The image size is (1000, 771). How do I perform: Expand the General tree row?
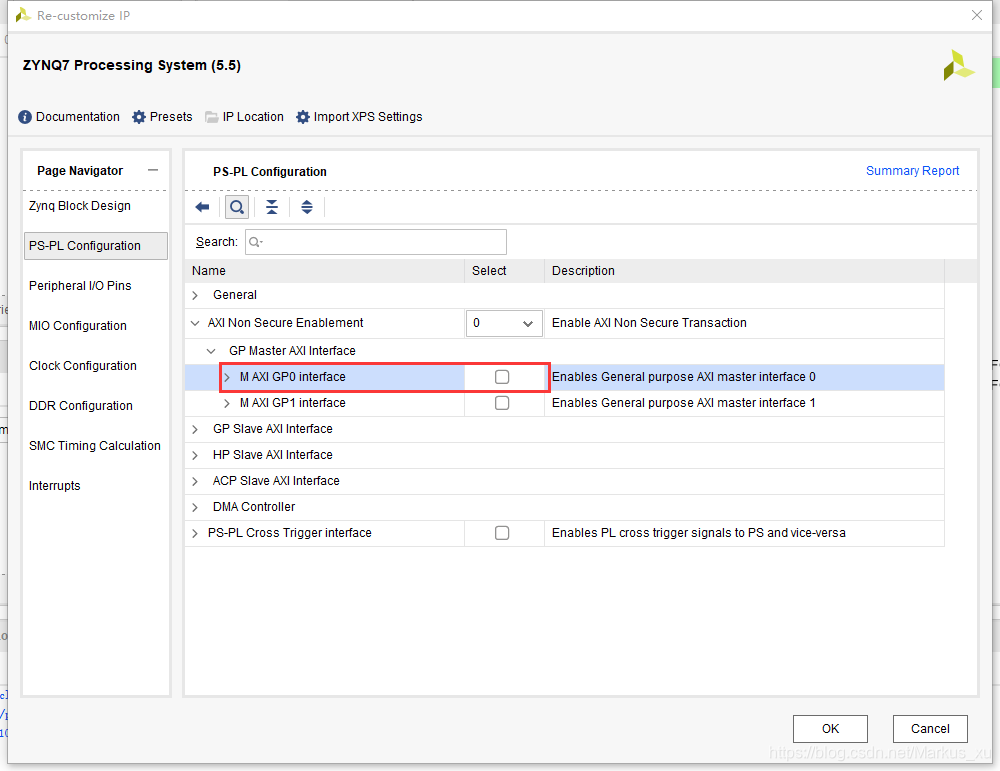click(x=195, y=295)
